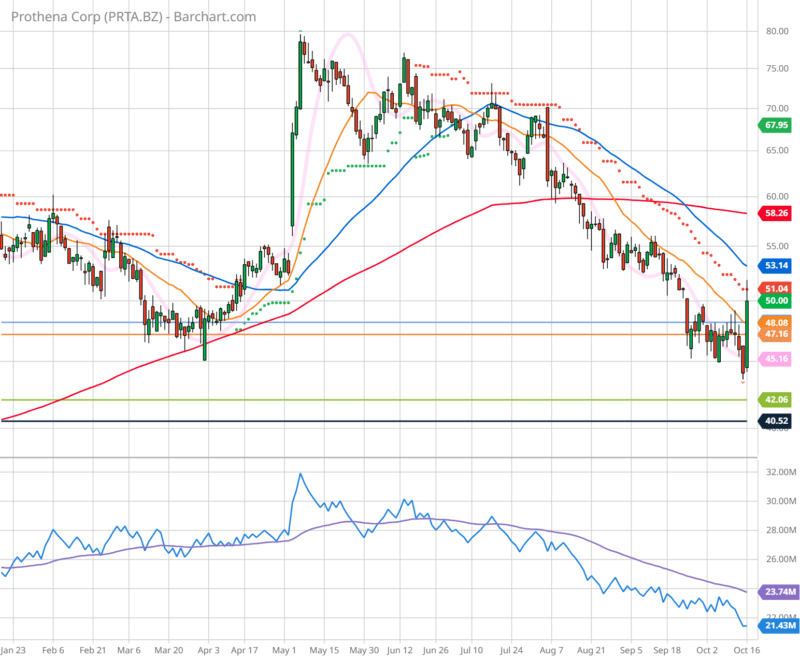
Task: Click the Sep 5 date label
Action: coord(631,650)
